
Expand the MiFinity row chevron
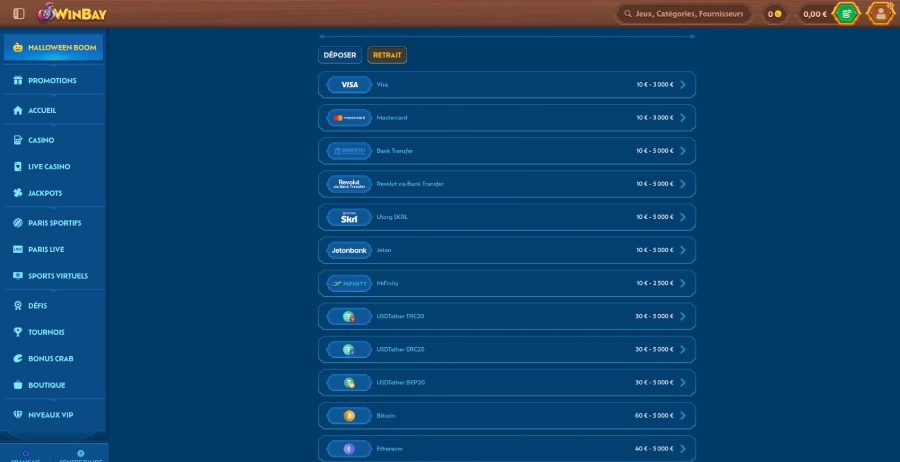[x=683, y=283]
